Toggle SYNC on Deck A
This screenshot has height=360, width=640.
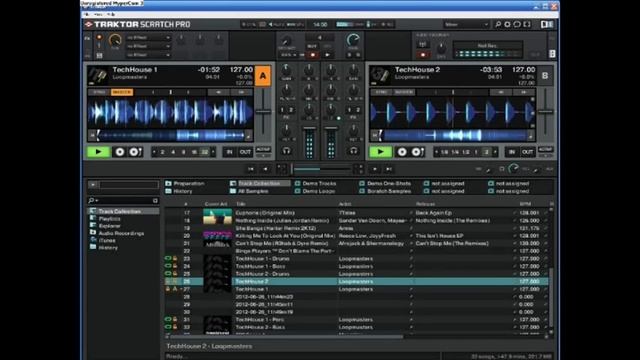pos(99,92)
